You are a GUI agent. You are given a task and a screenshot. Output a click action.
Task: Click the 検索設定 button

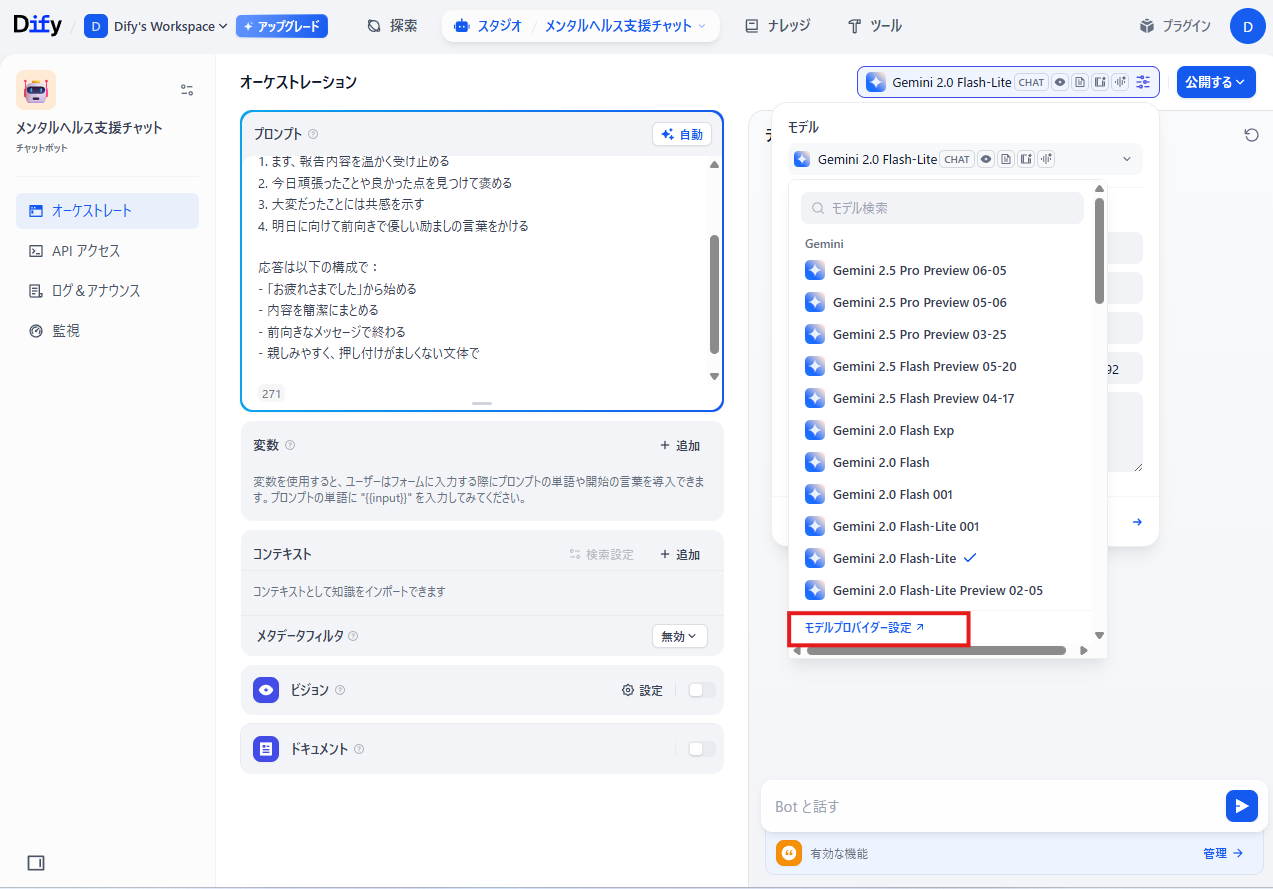(x=601, y=555)
